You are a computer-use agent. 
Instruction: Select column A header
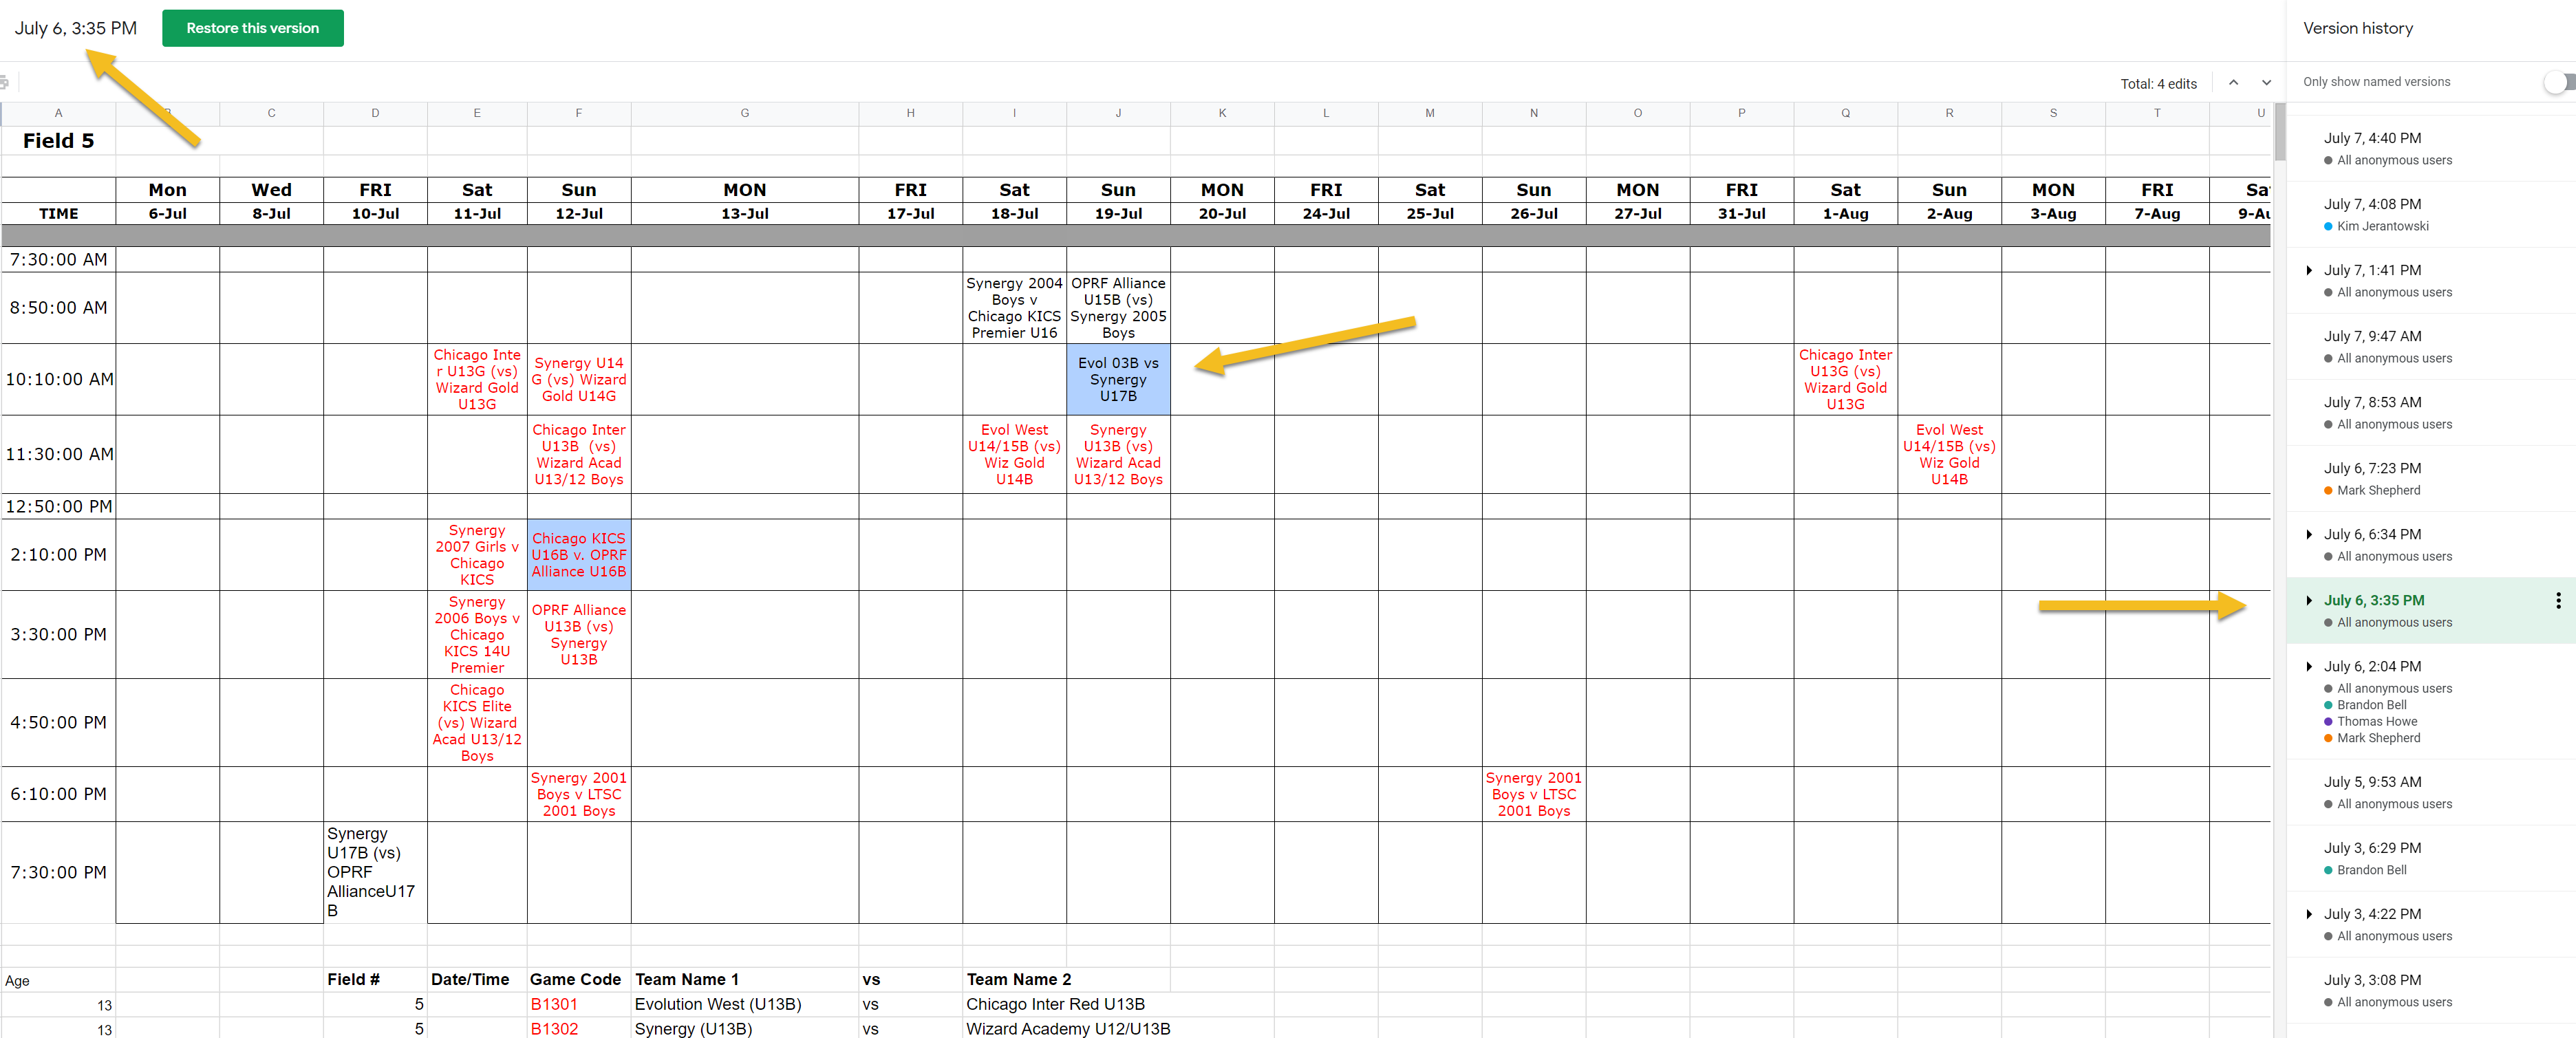point(58,113)
